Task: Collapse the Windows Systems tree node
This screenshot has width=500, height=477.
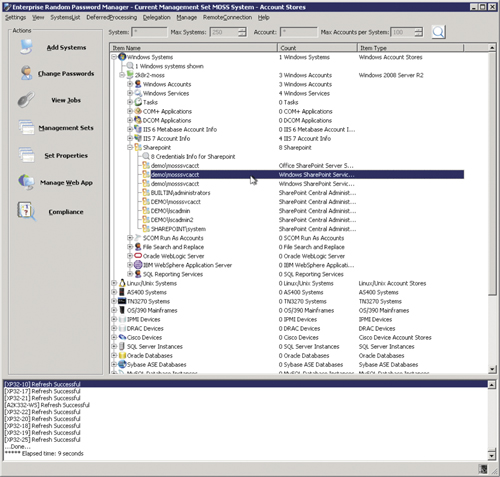Action: (x=114, y=57)
